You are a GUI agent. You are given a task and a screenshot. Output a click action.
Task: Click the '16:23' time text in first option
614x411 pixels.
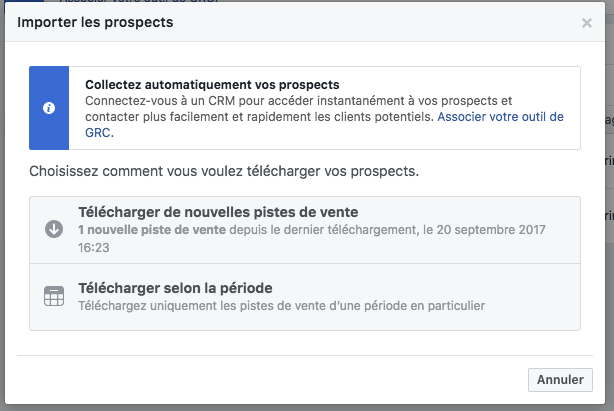94,247
